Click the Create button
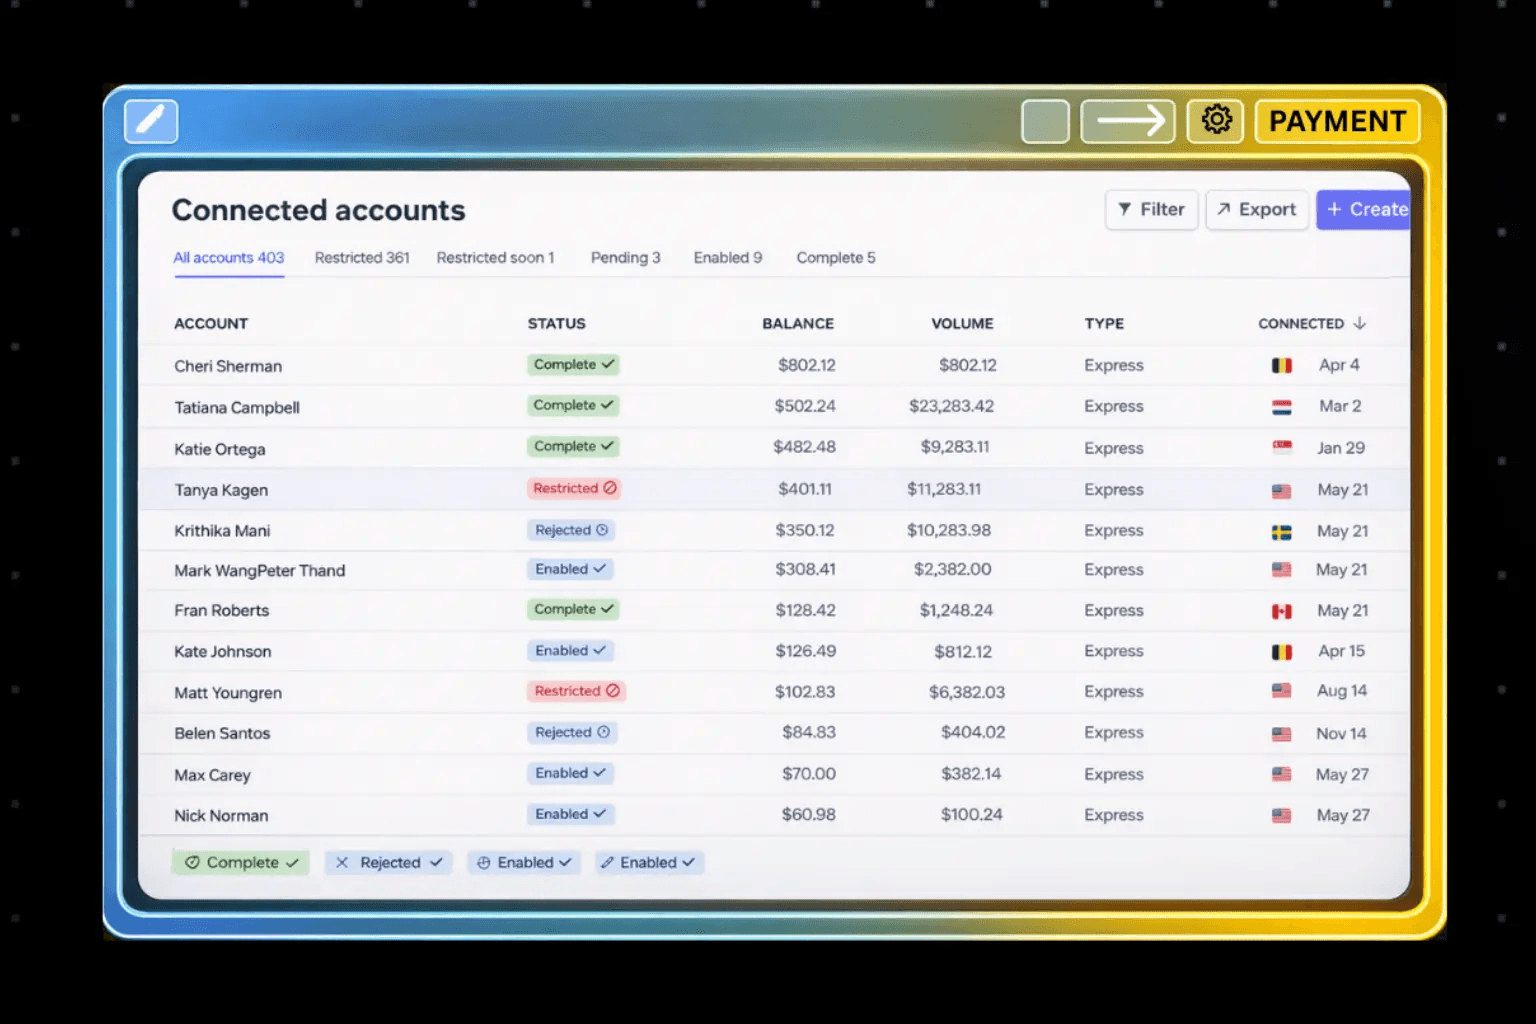Image resolution: width=1536 pixels, height=1024 pixels. pos(1368,210)
